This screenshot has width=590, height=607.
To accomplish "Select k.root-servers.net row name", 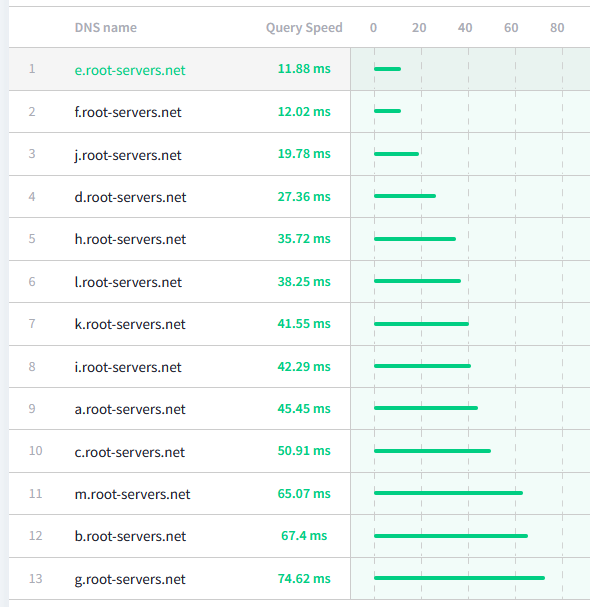I will point(130,324).
